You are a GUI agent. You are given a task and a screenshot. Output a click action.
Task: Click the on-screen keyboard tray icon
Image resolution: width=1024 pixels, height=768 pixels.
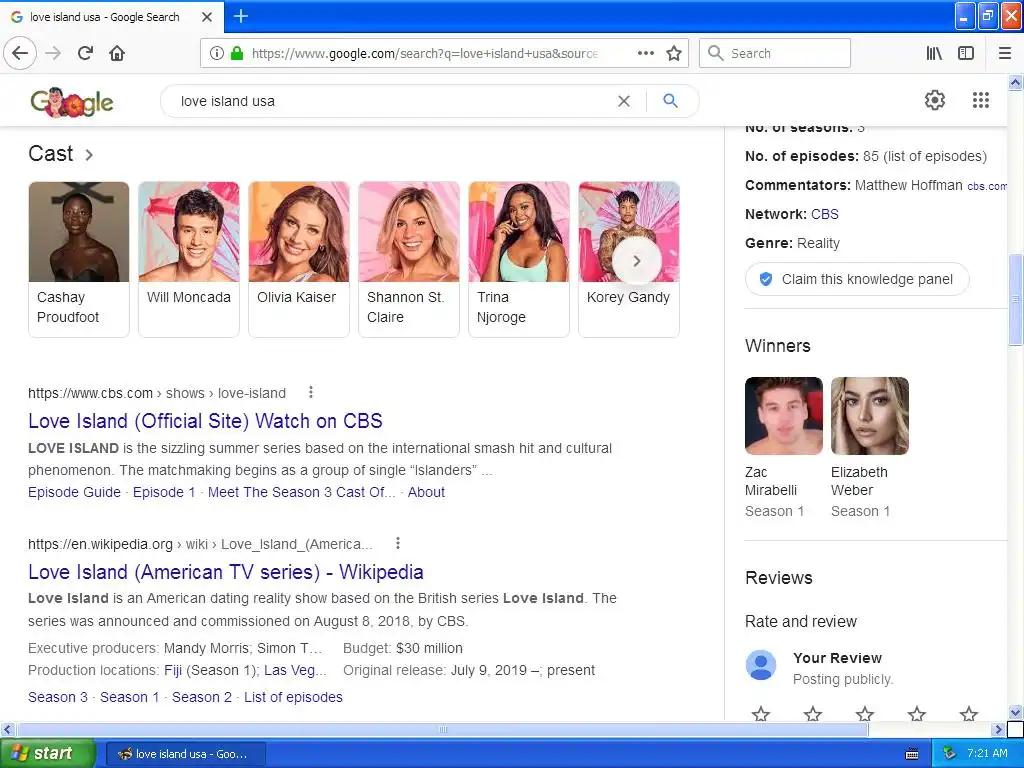(x=912, y=754)
